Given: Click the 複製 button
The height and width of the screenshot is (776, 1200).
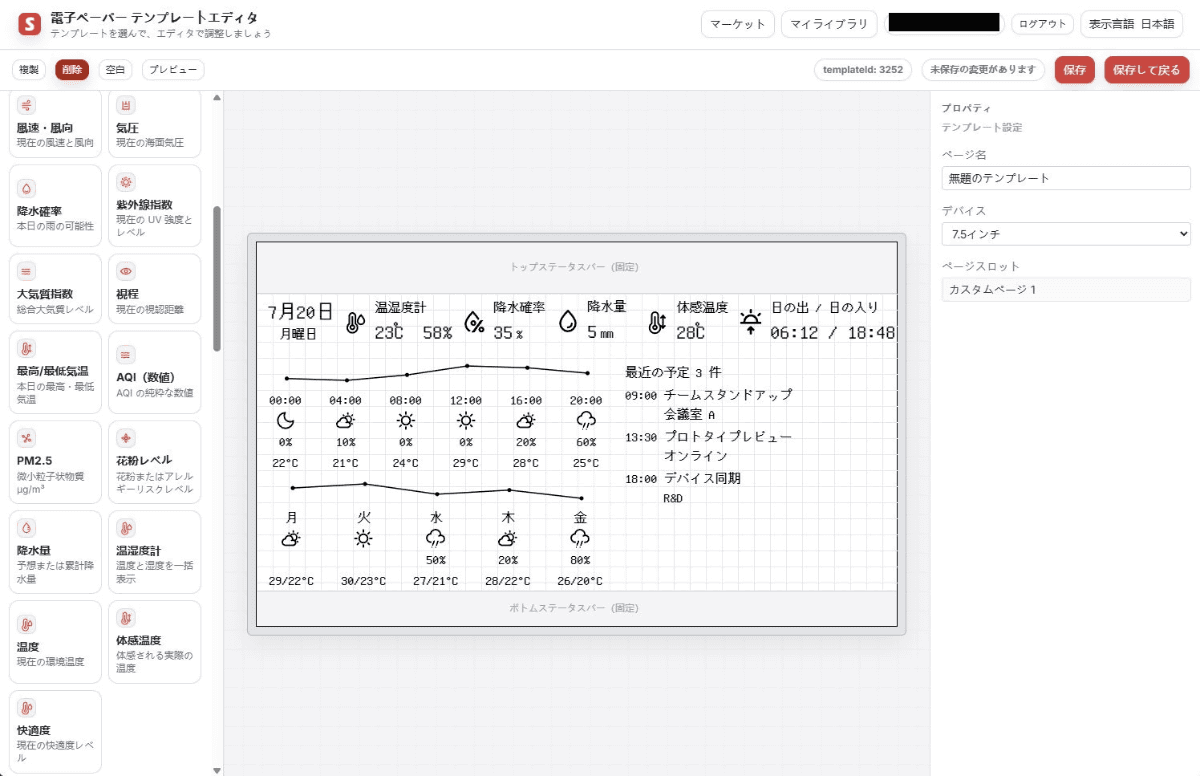Looking at the screenshot, I should pos(29,70).
